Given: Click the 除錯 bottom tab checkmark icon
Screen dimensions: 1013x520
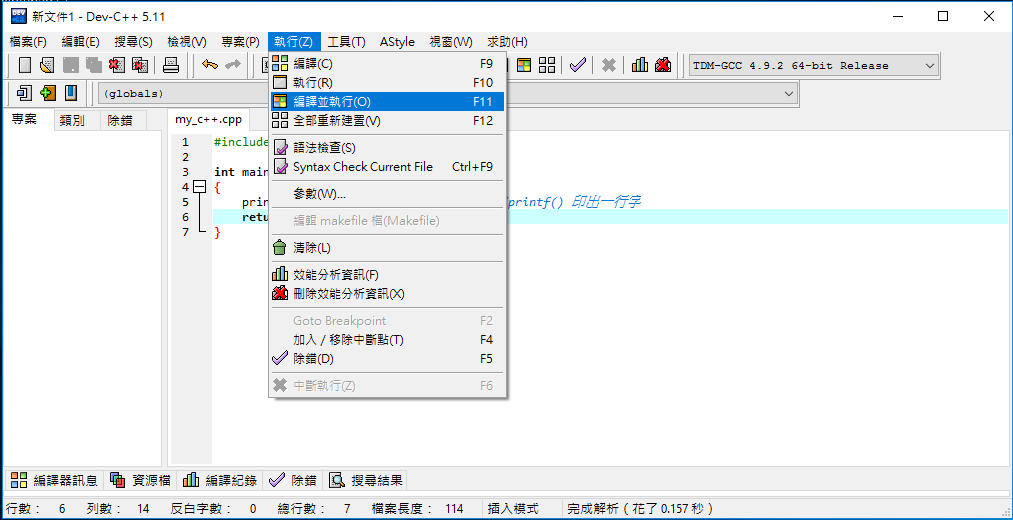Looking at the screenshot, I should click(277, 480).
